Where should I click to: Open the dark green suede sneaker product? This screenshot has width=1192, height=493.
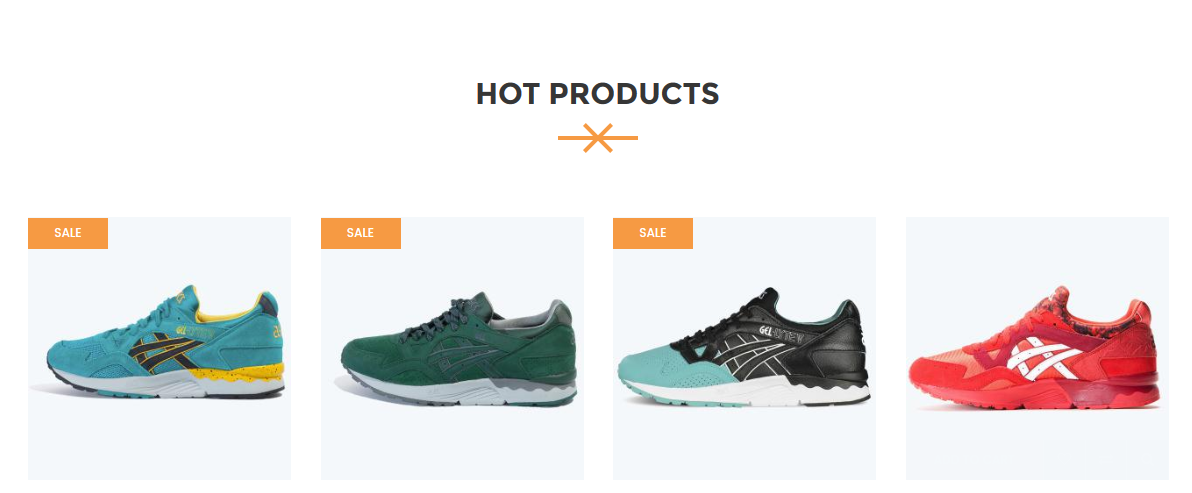452,349
